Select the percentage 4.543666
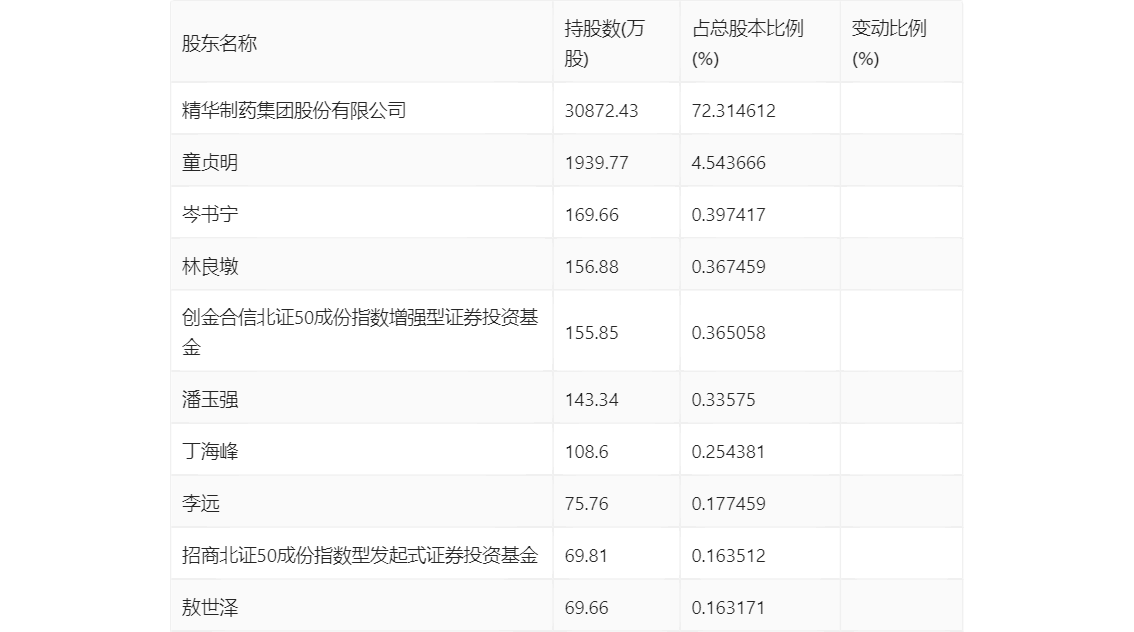Viewport: 1134px width, 632px height. 728,163
